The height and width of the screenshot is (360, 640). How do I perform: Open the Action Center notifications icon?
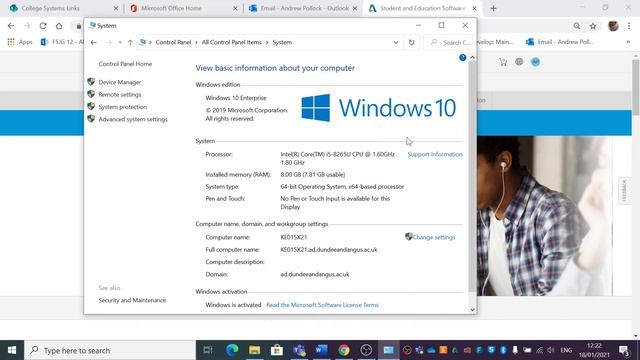coord(623,350)
